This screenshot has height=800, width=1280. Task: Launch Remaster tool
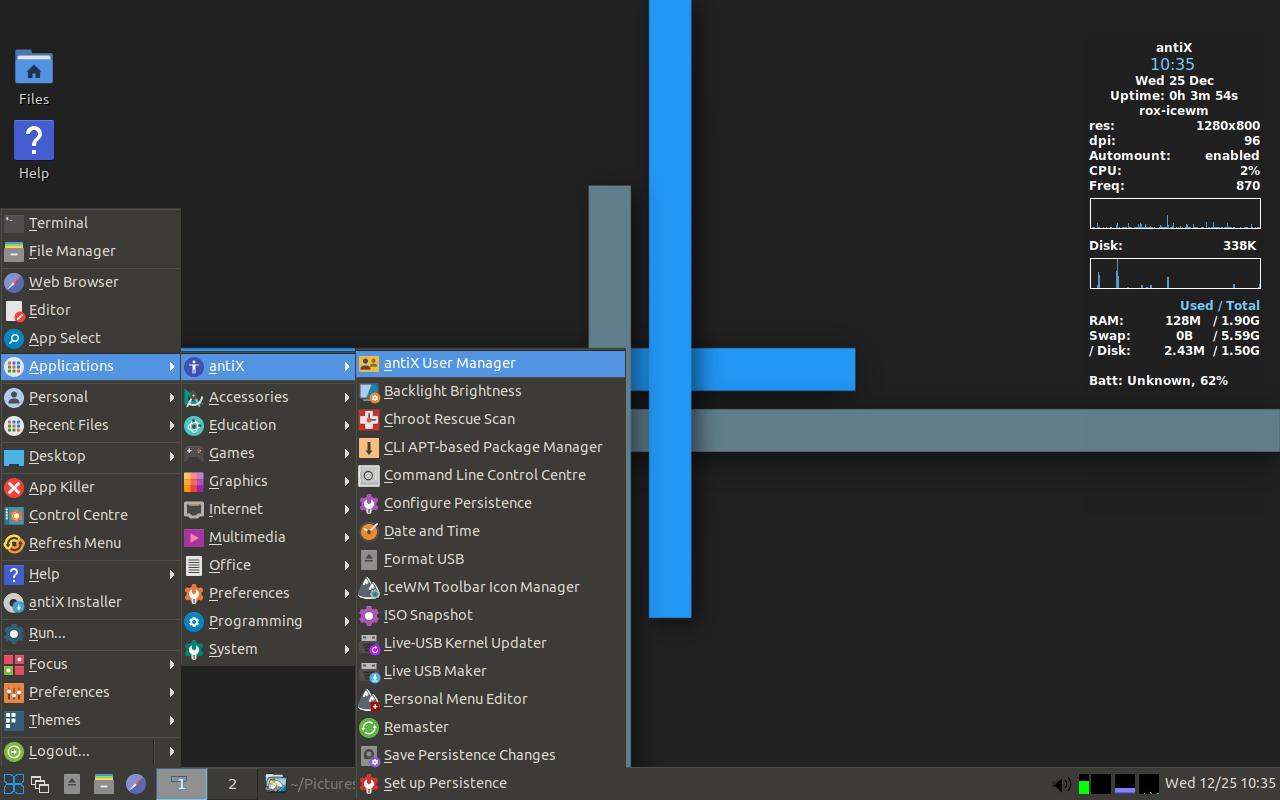coord(491,727)
